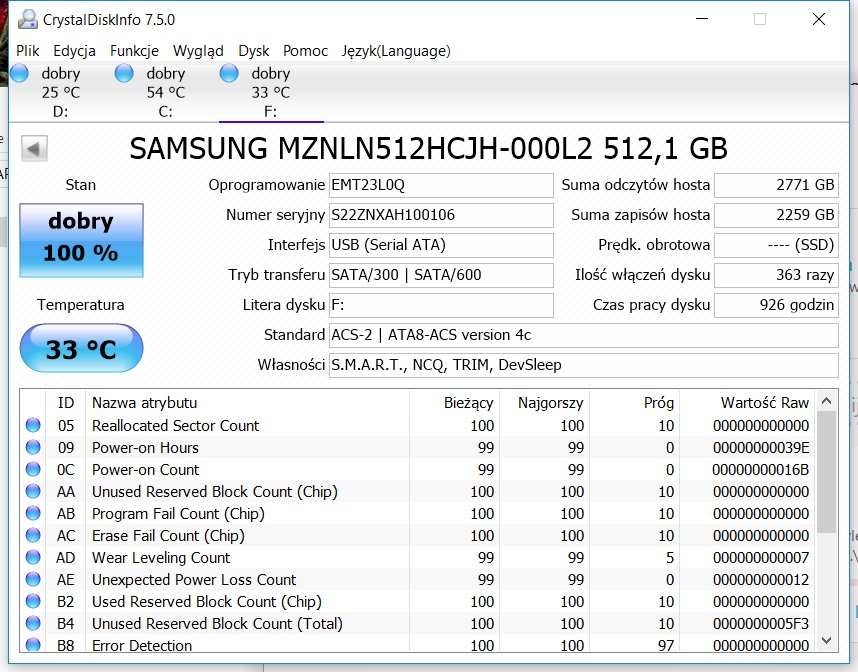
Task: Click the Wear Leveling Count status orb
Action: pyautogui.click(x=33, y=558)
